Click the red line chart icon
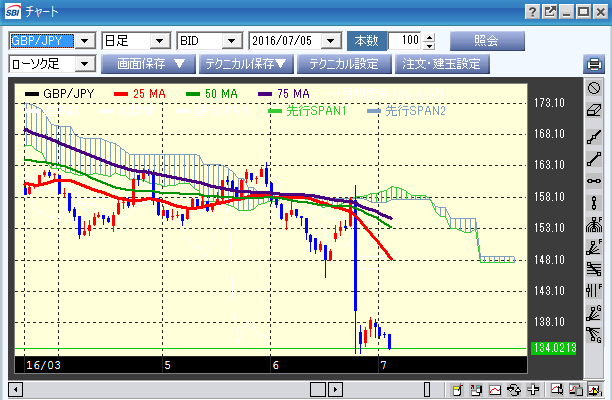 [495, 389]
